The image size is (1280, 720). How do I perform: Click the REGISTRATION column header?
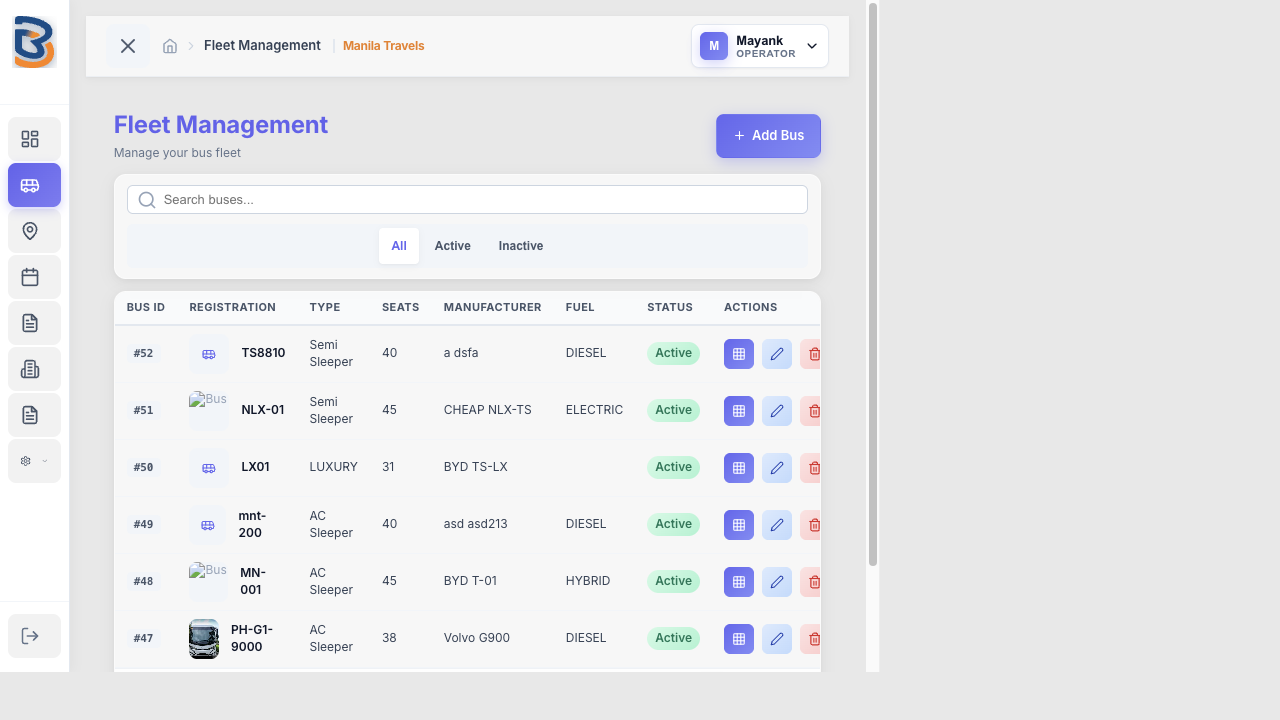(232, 307)
